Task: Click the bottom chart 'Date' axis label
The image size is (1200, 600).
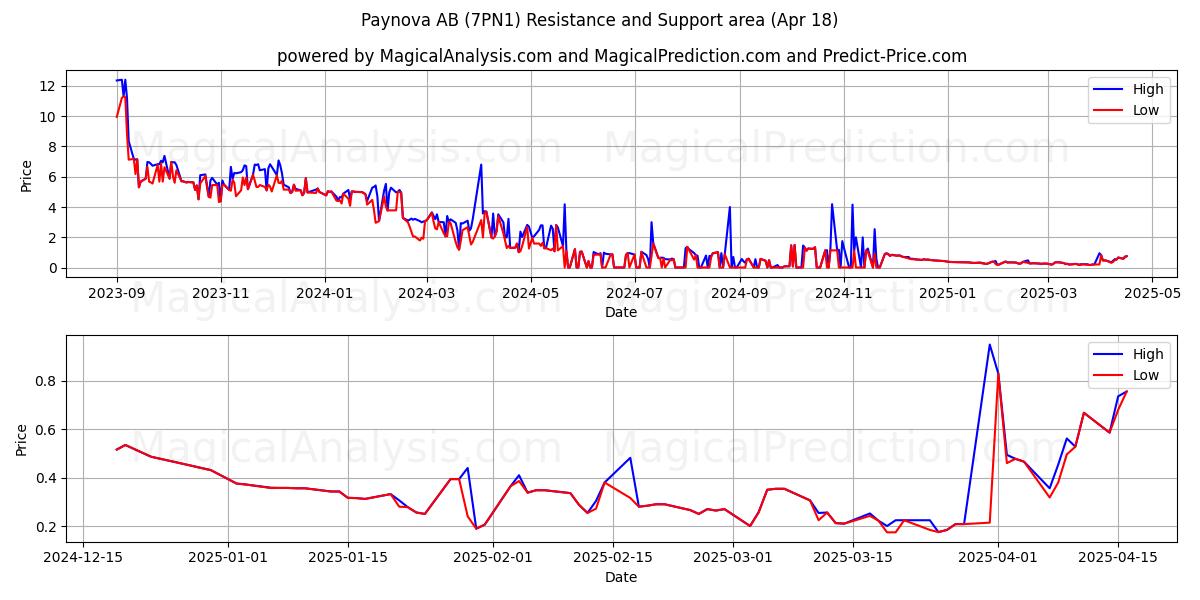Action: (x=621, y=577)
